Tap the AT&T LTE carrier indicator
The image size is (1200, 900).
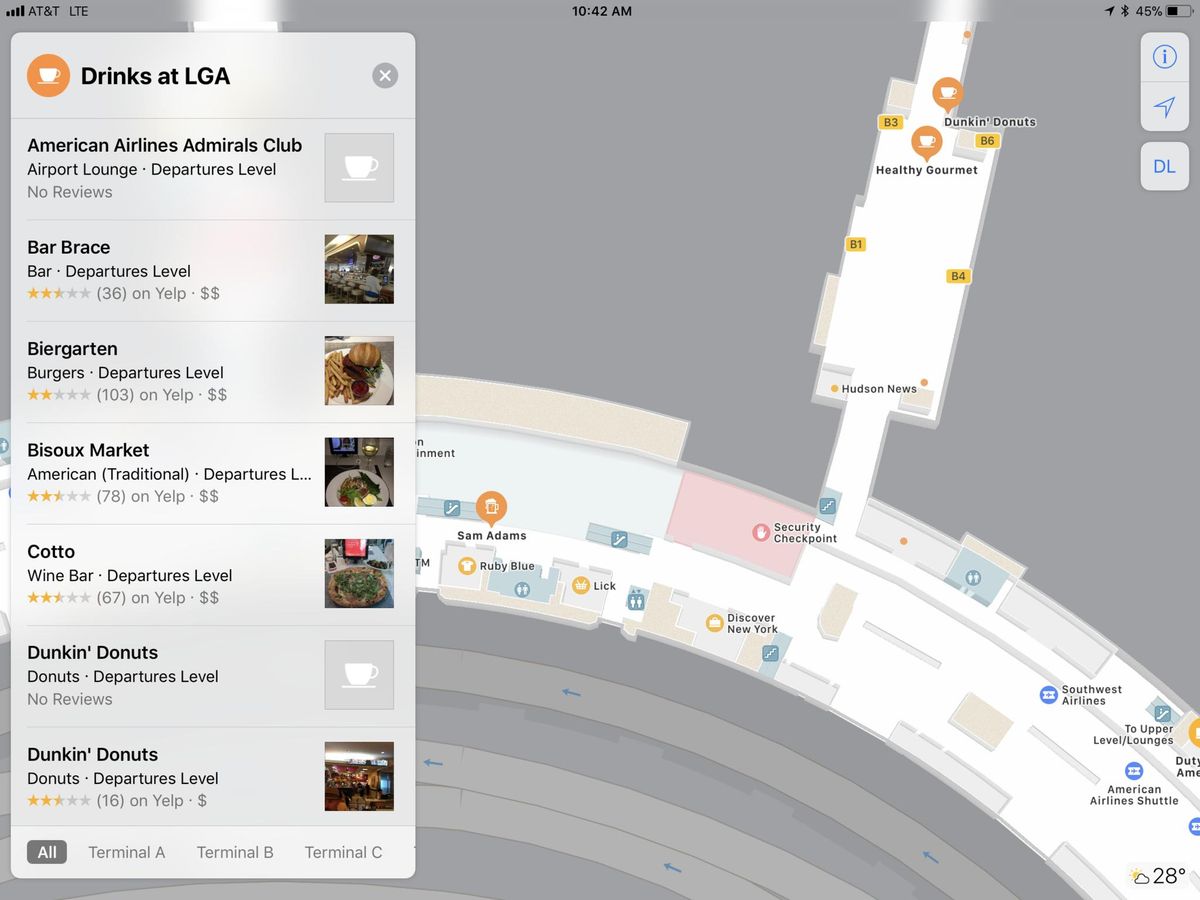tap(47, 11)
